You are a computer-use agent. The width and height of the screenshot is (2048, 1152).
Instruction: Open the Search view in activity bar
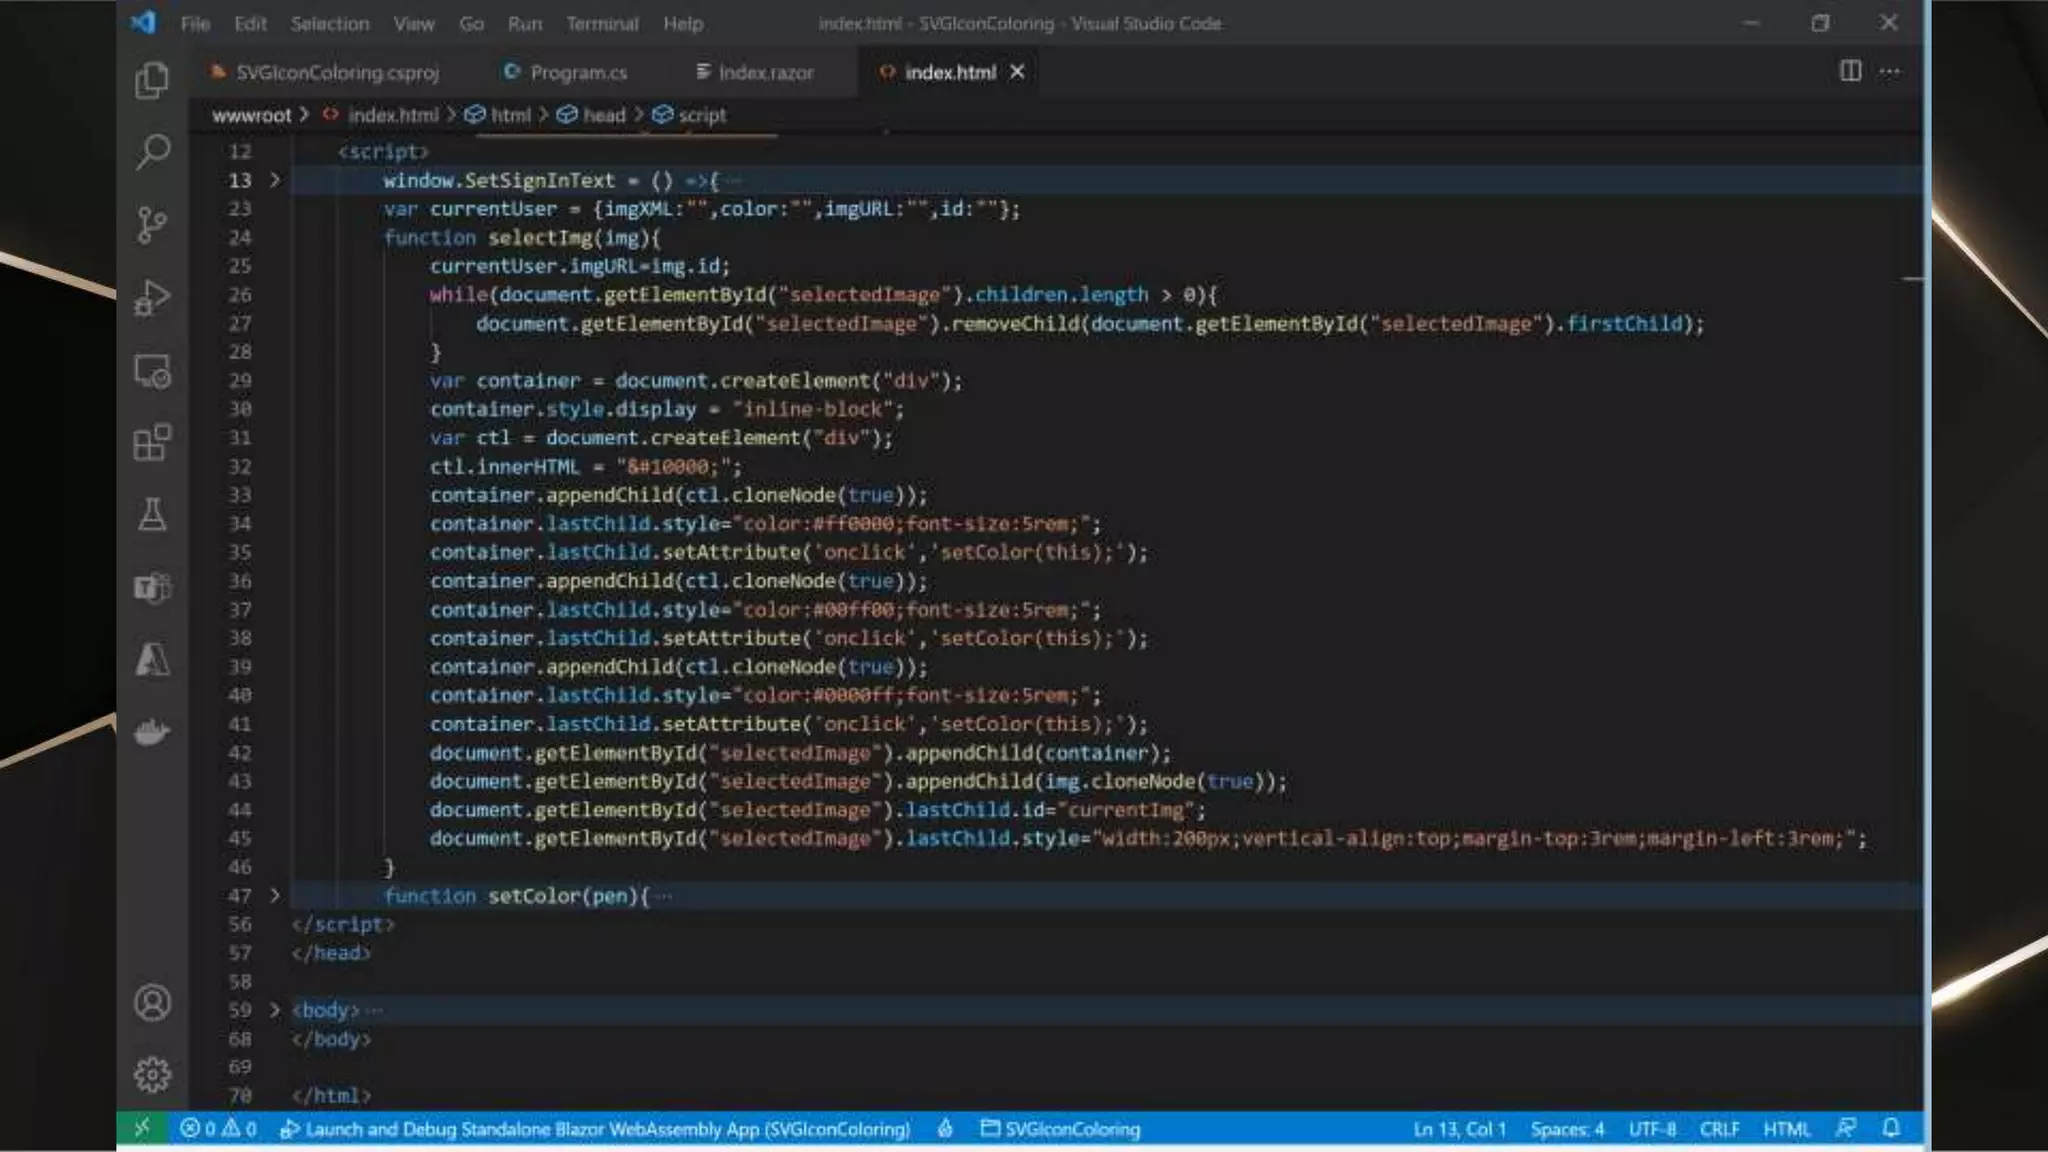(152, 152)
